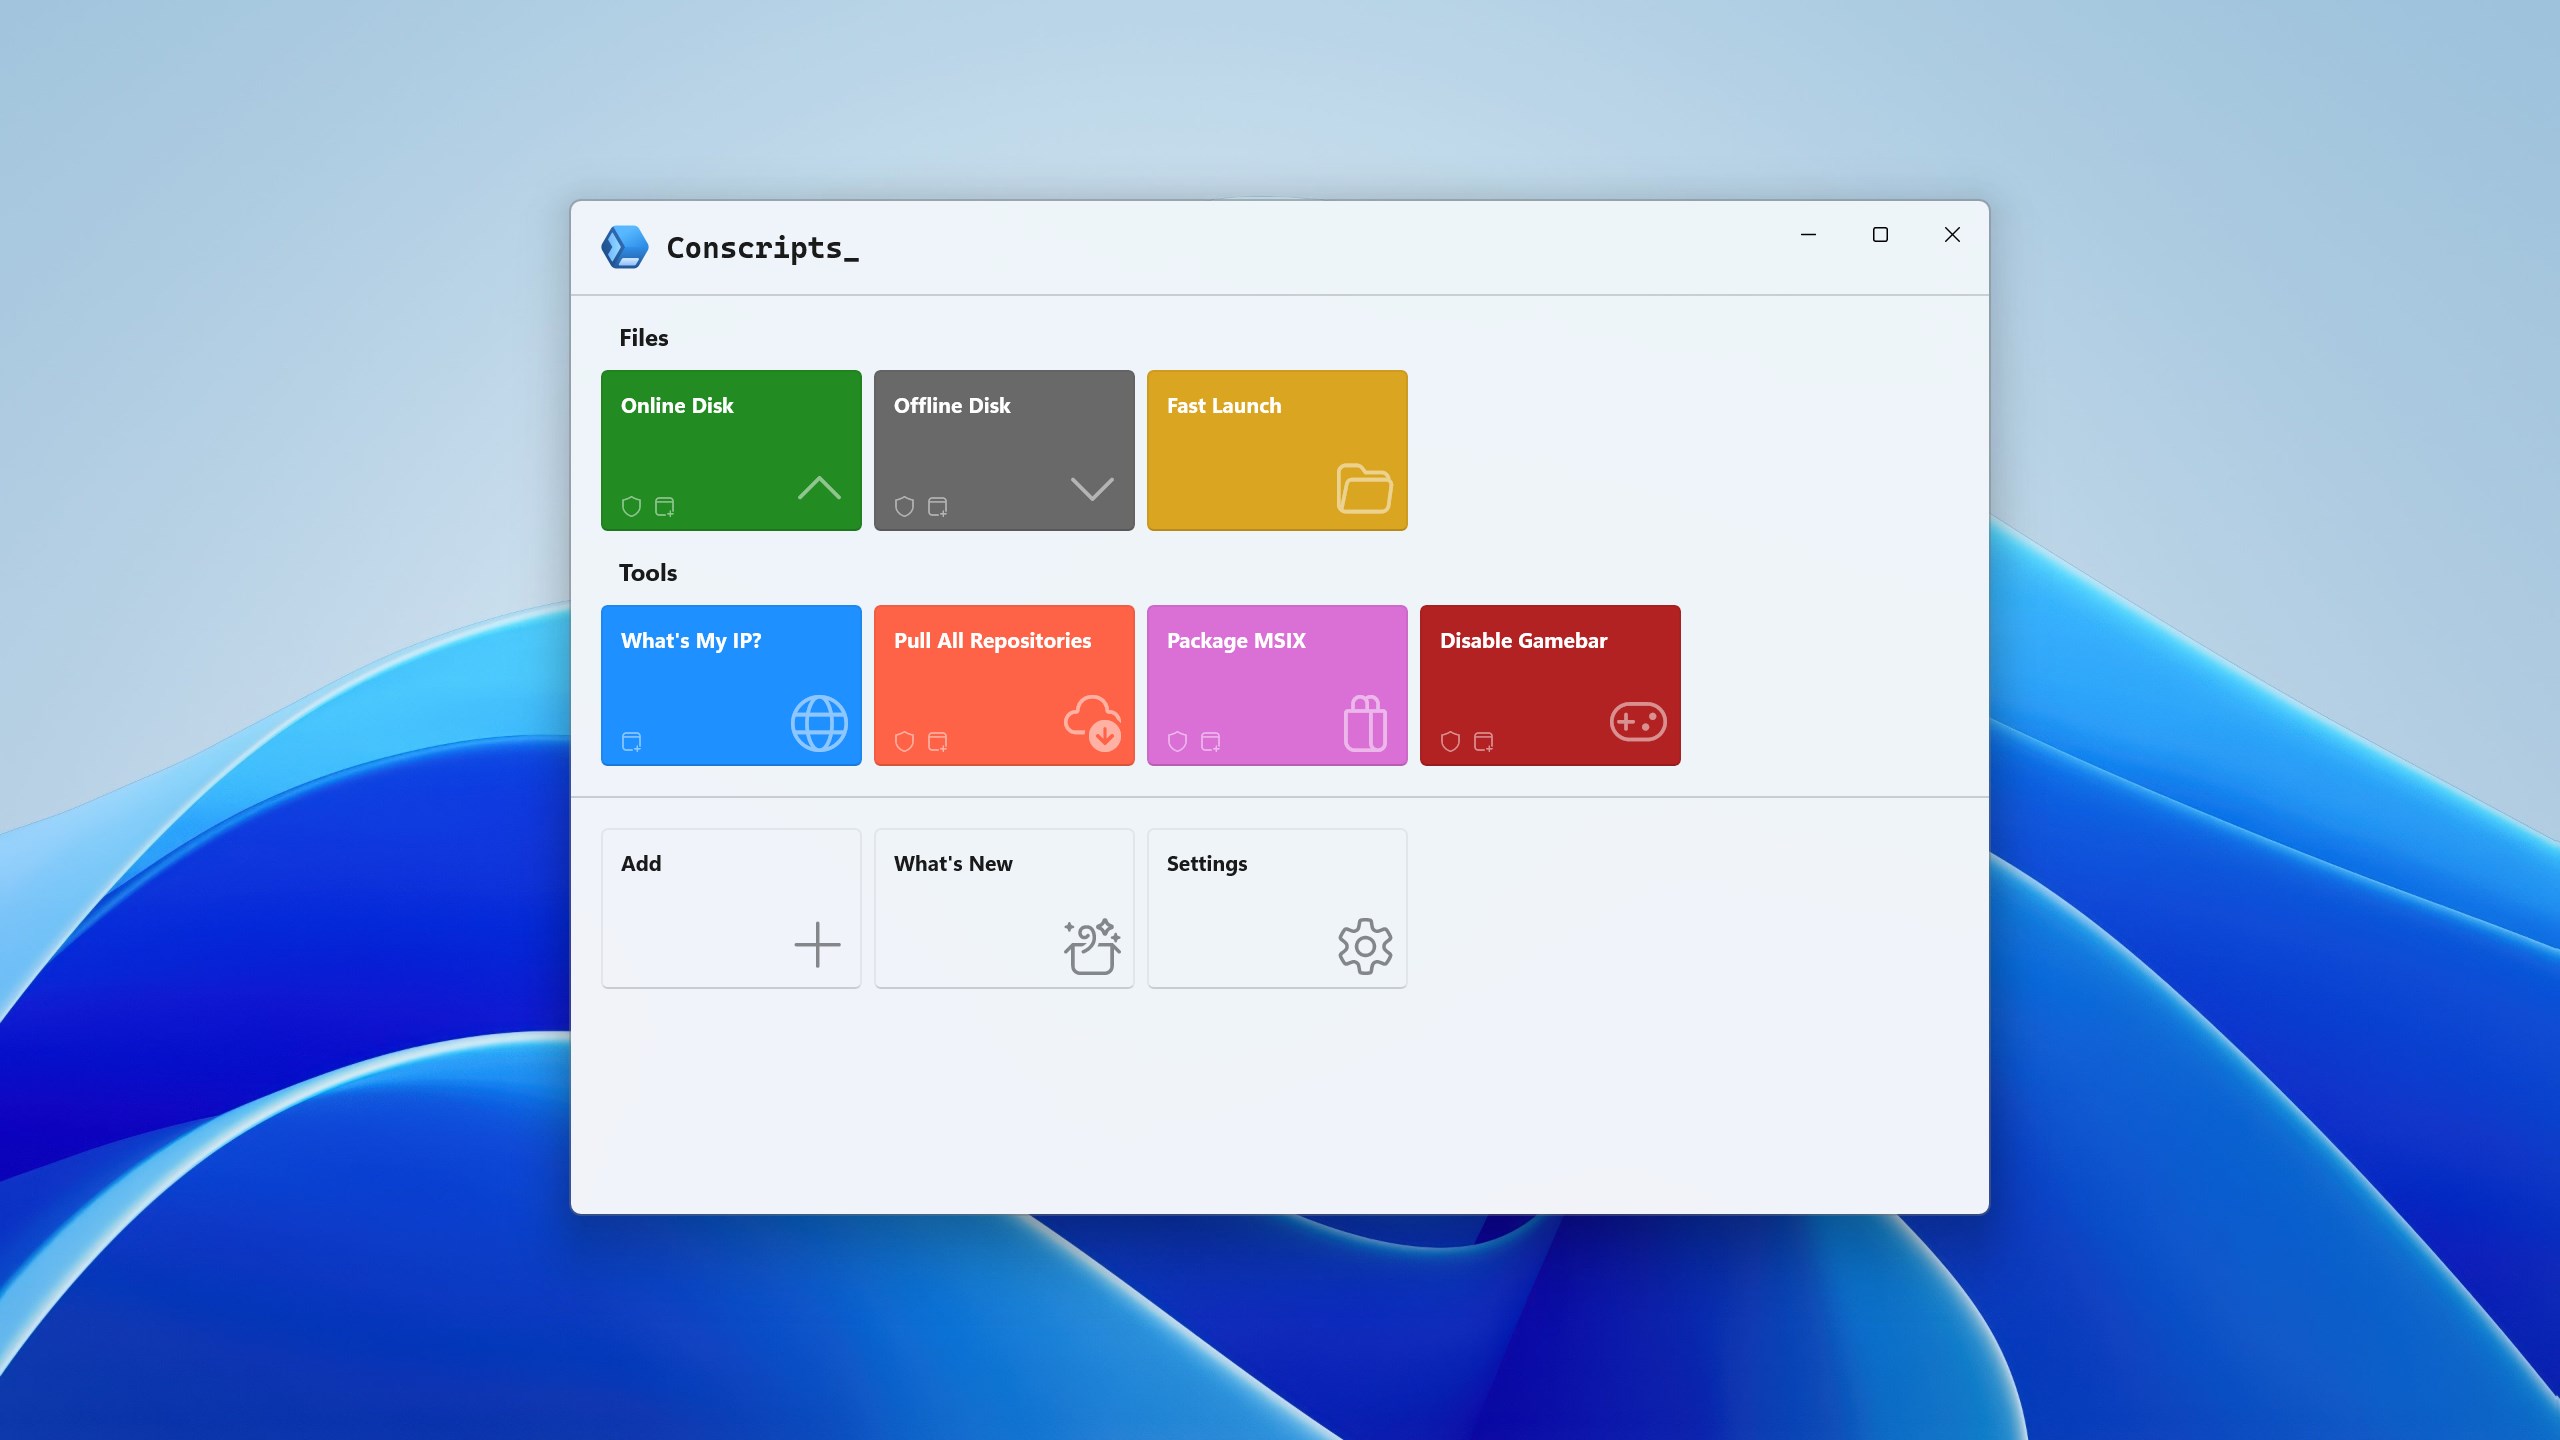Click the window icon on Disable Gamebar tile

(x=1483, y=741)
